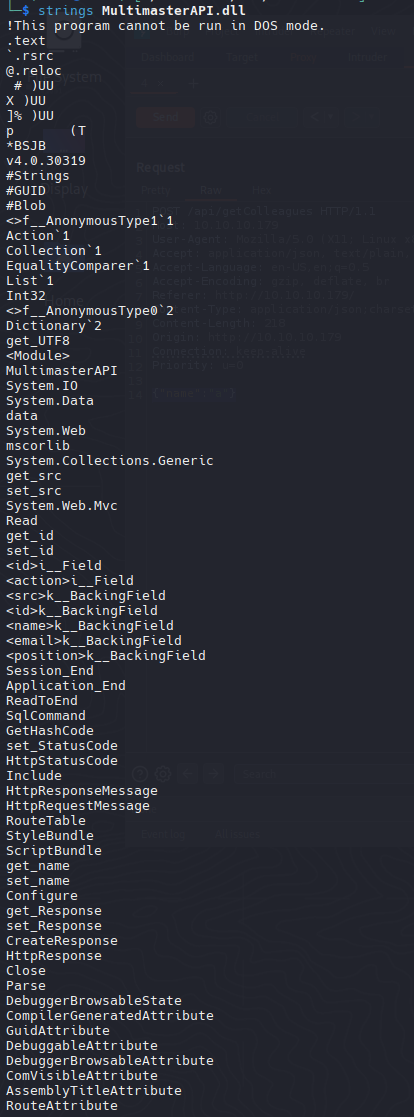Open the Event log panel
Image resolution: width=414 pixels, height=1117 pixels.
163,833
